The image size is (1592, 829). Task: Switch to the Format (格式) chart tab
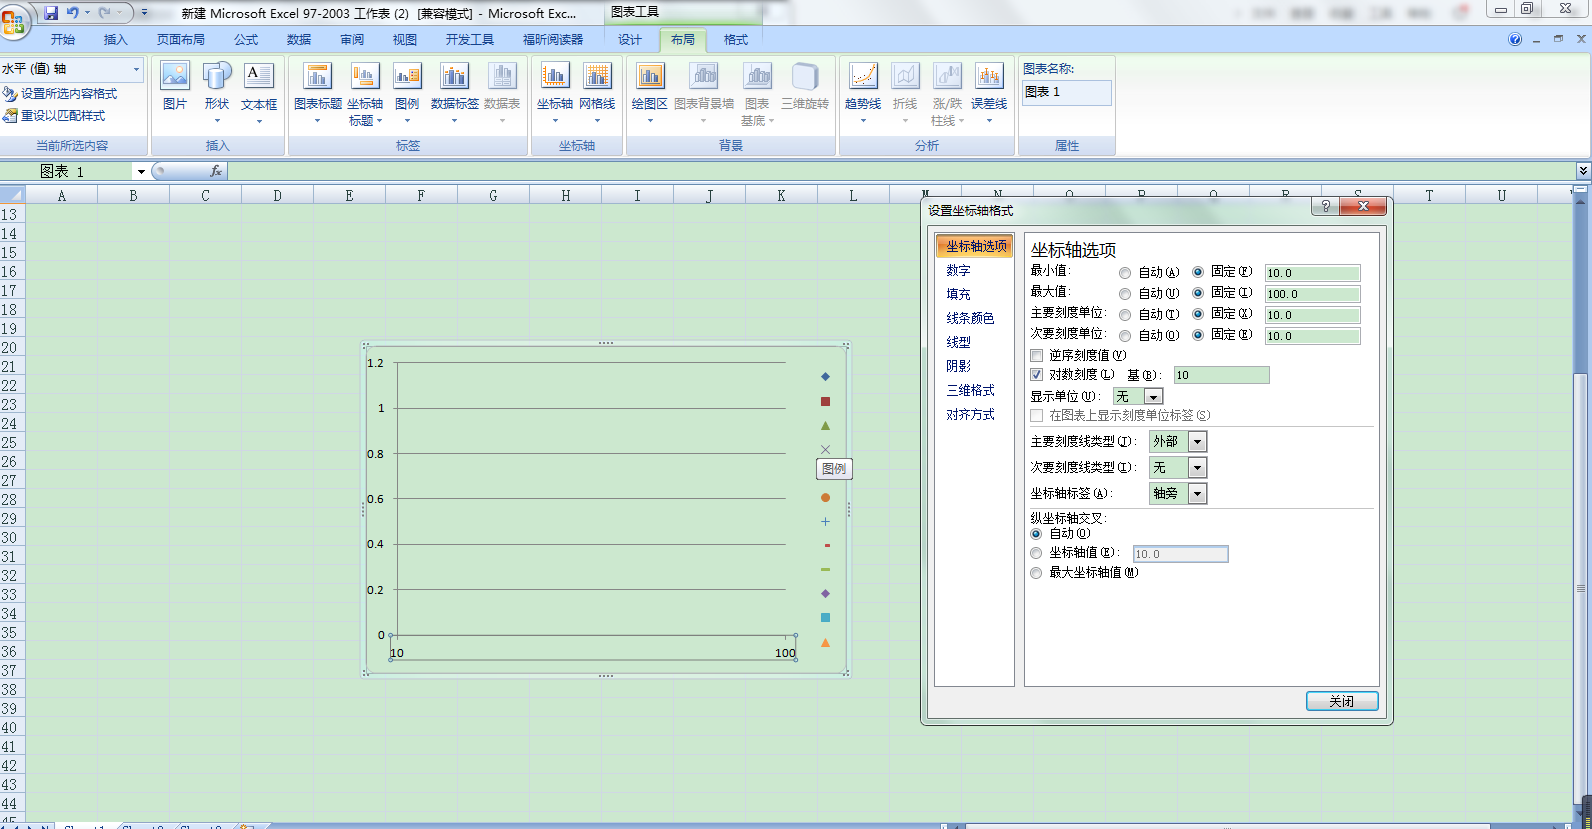736,40
